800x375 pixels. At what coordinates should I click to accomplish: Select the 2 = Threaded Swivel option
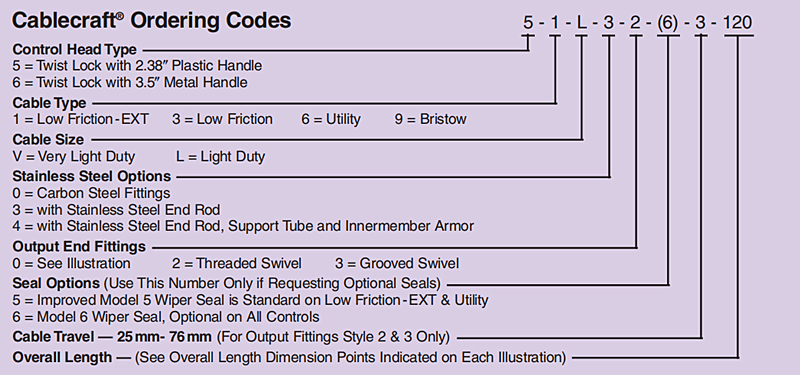coord(237,263)
